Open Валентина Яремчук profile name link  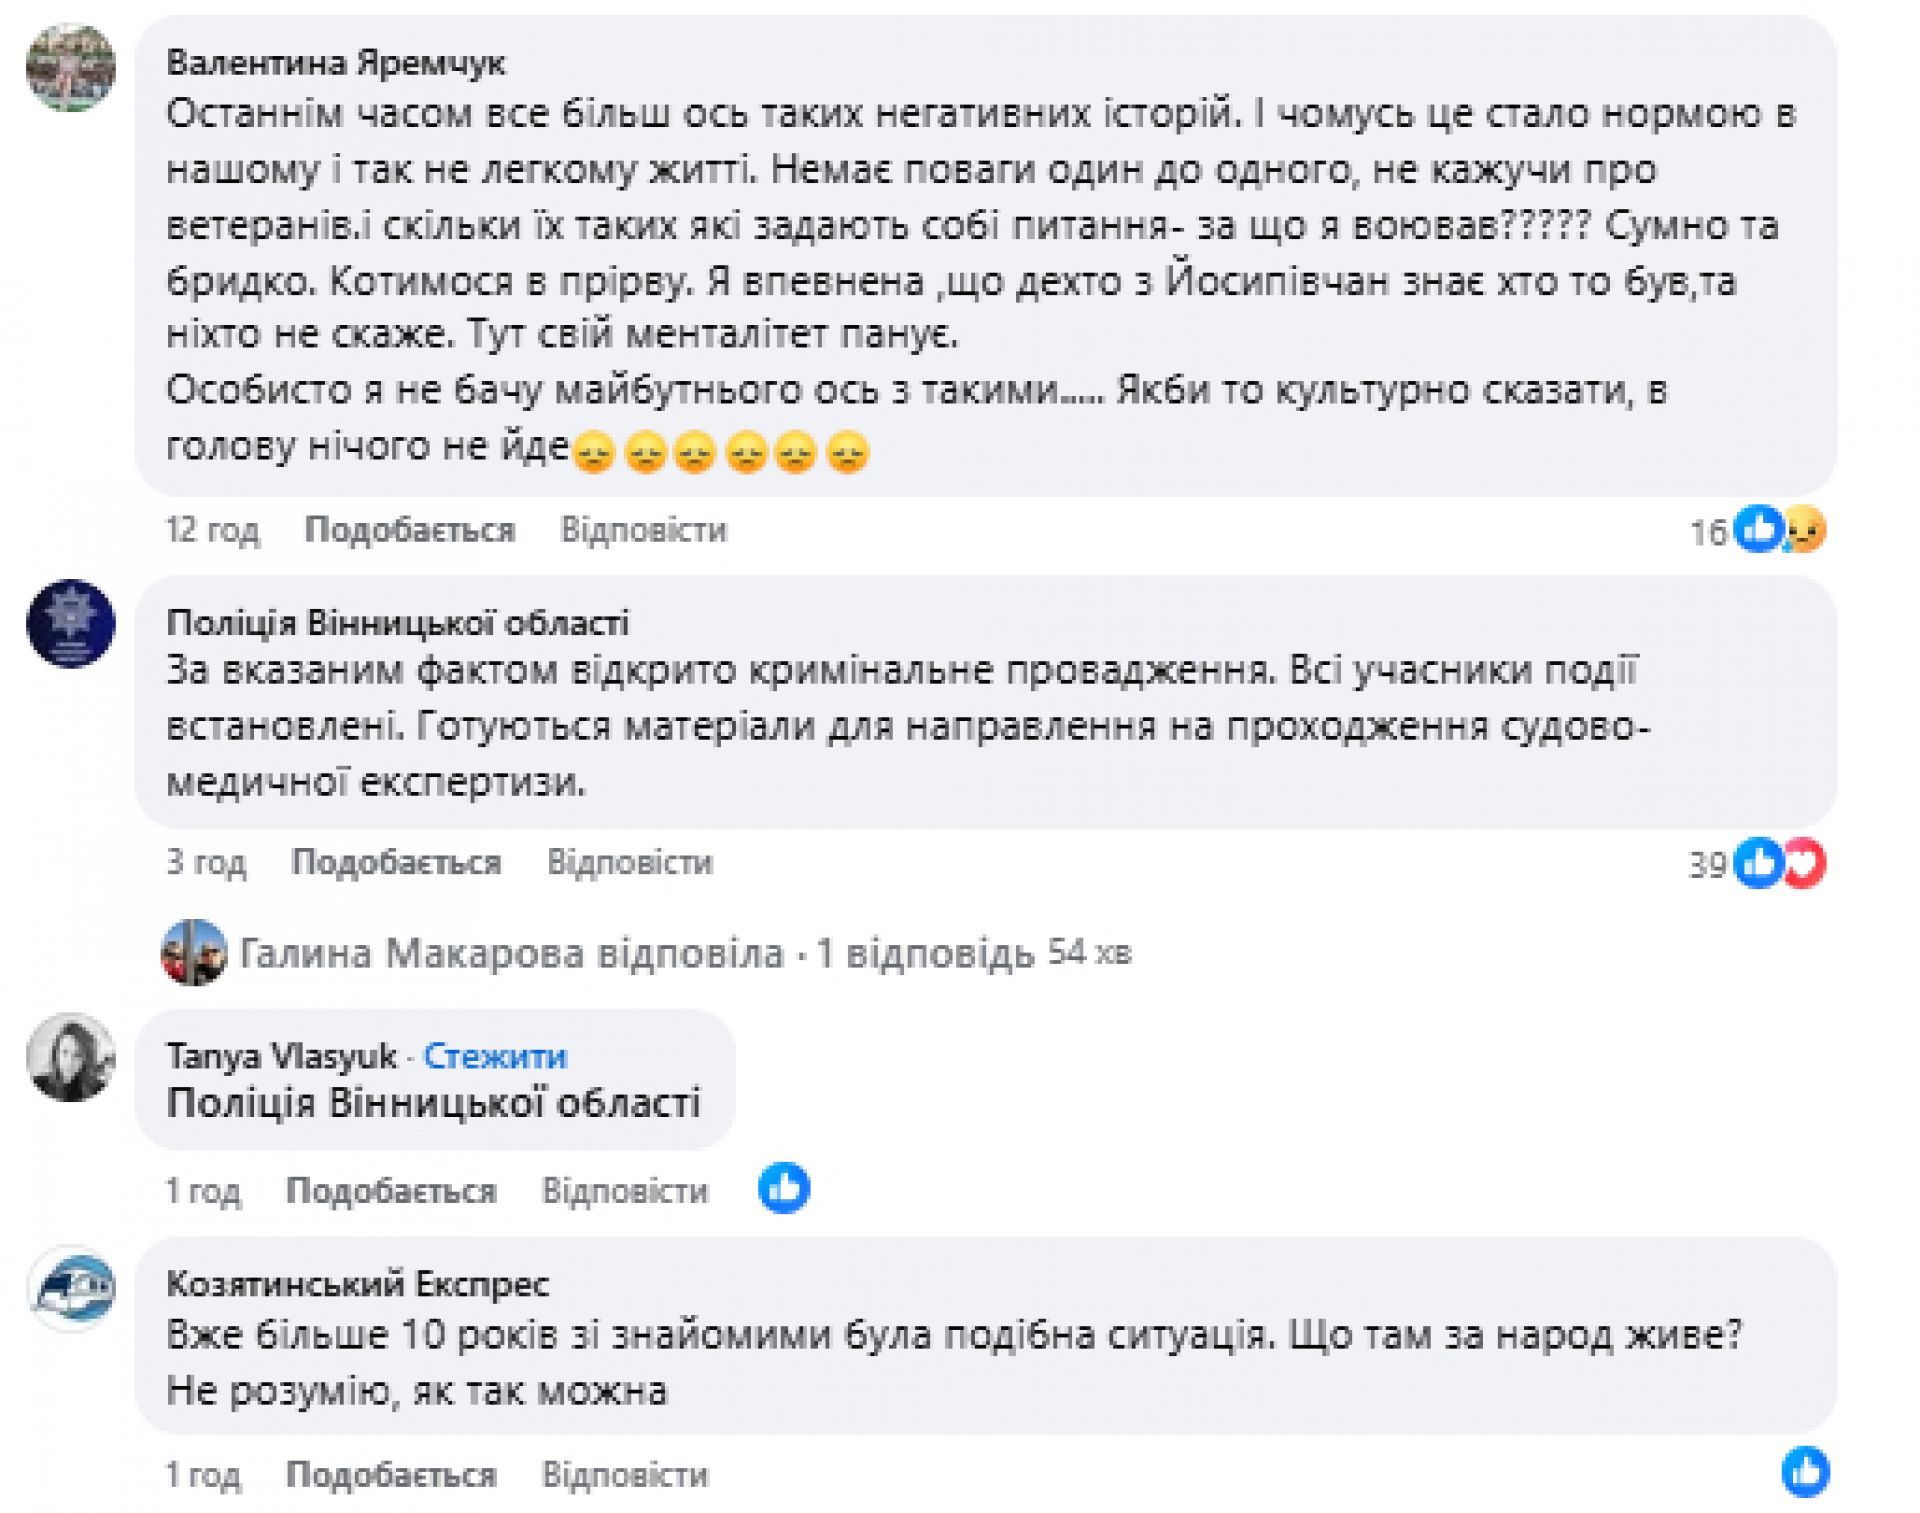coord(336,63)
